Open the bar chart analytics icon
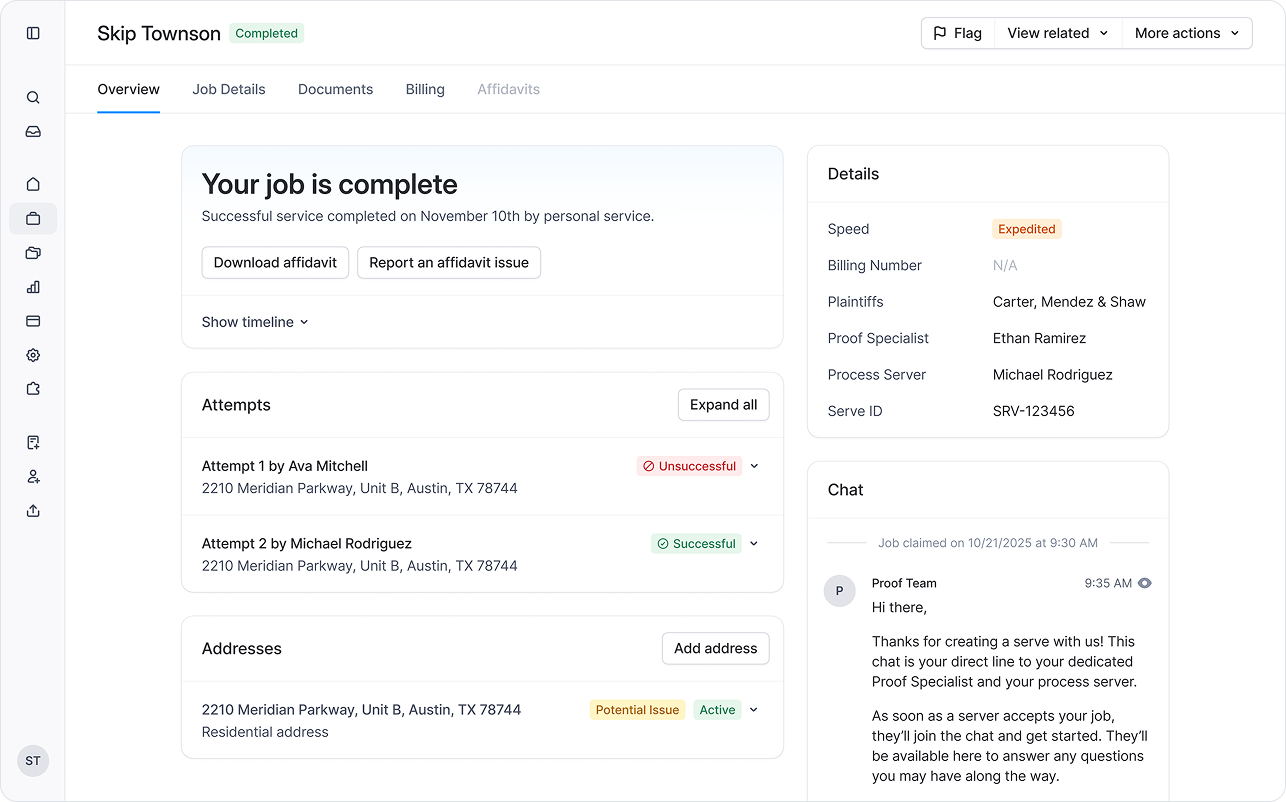1286x802 pixels. tap(33, 287)
